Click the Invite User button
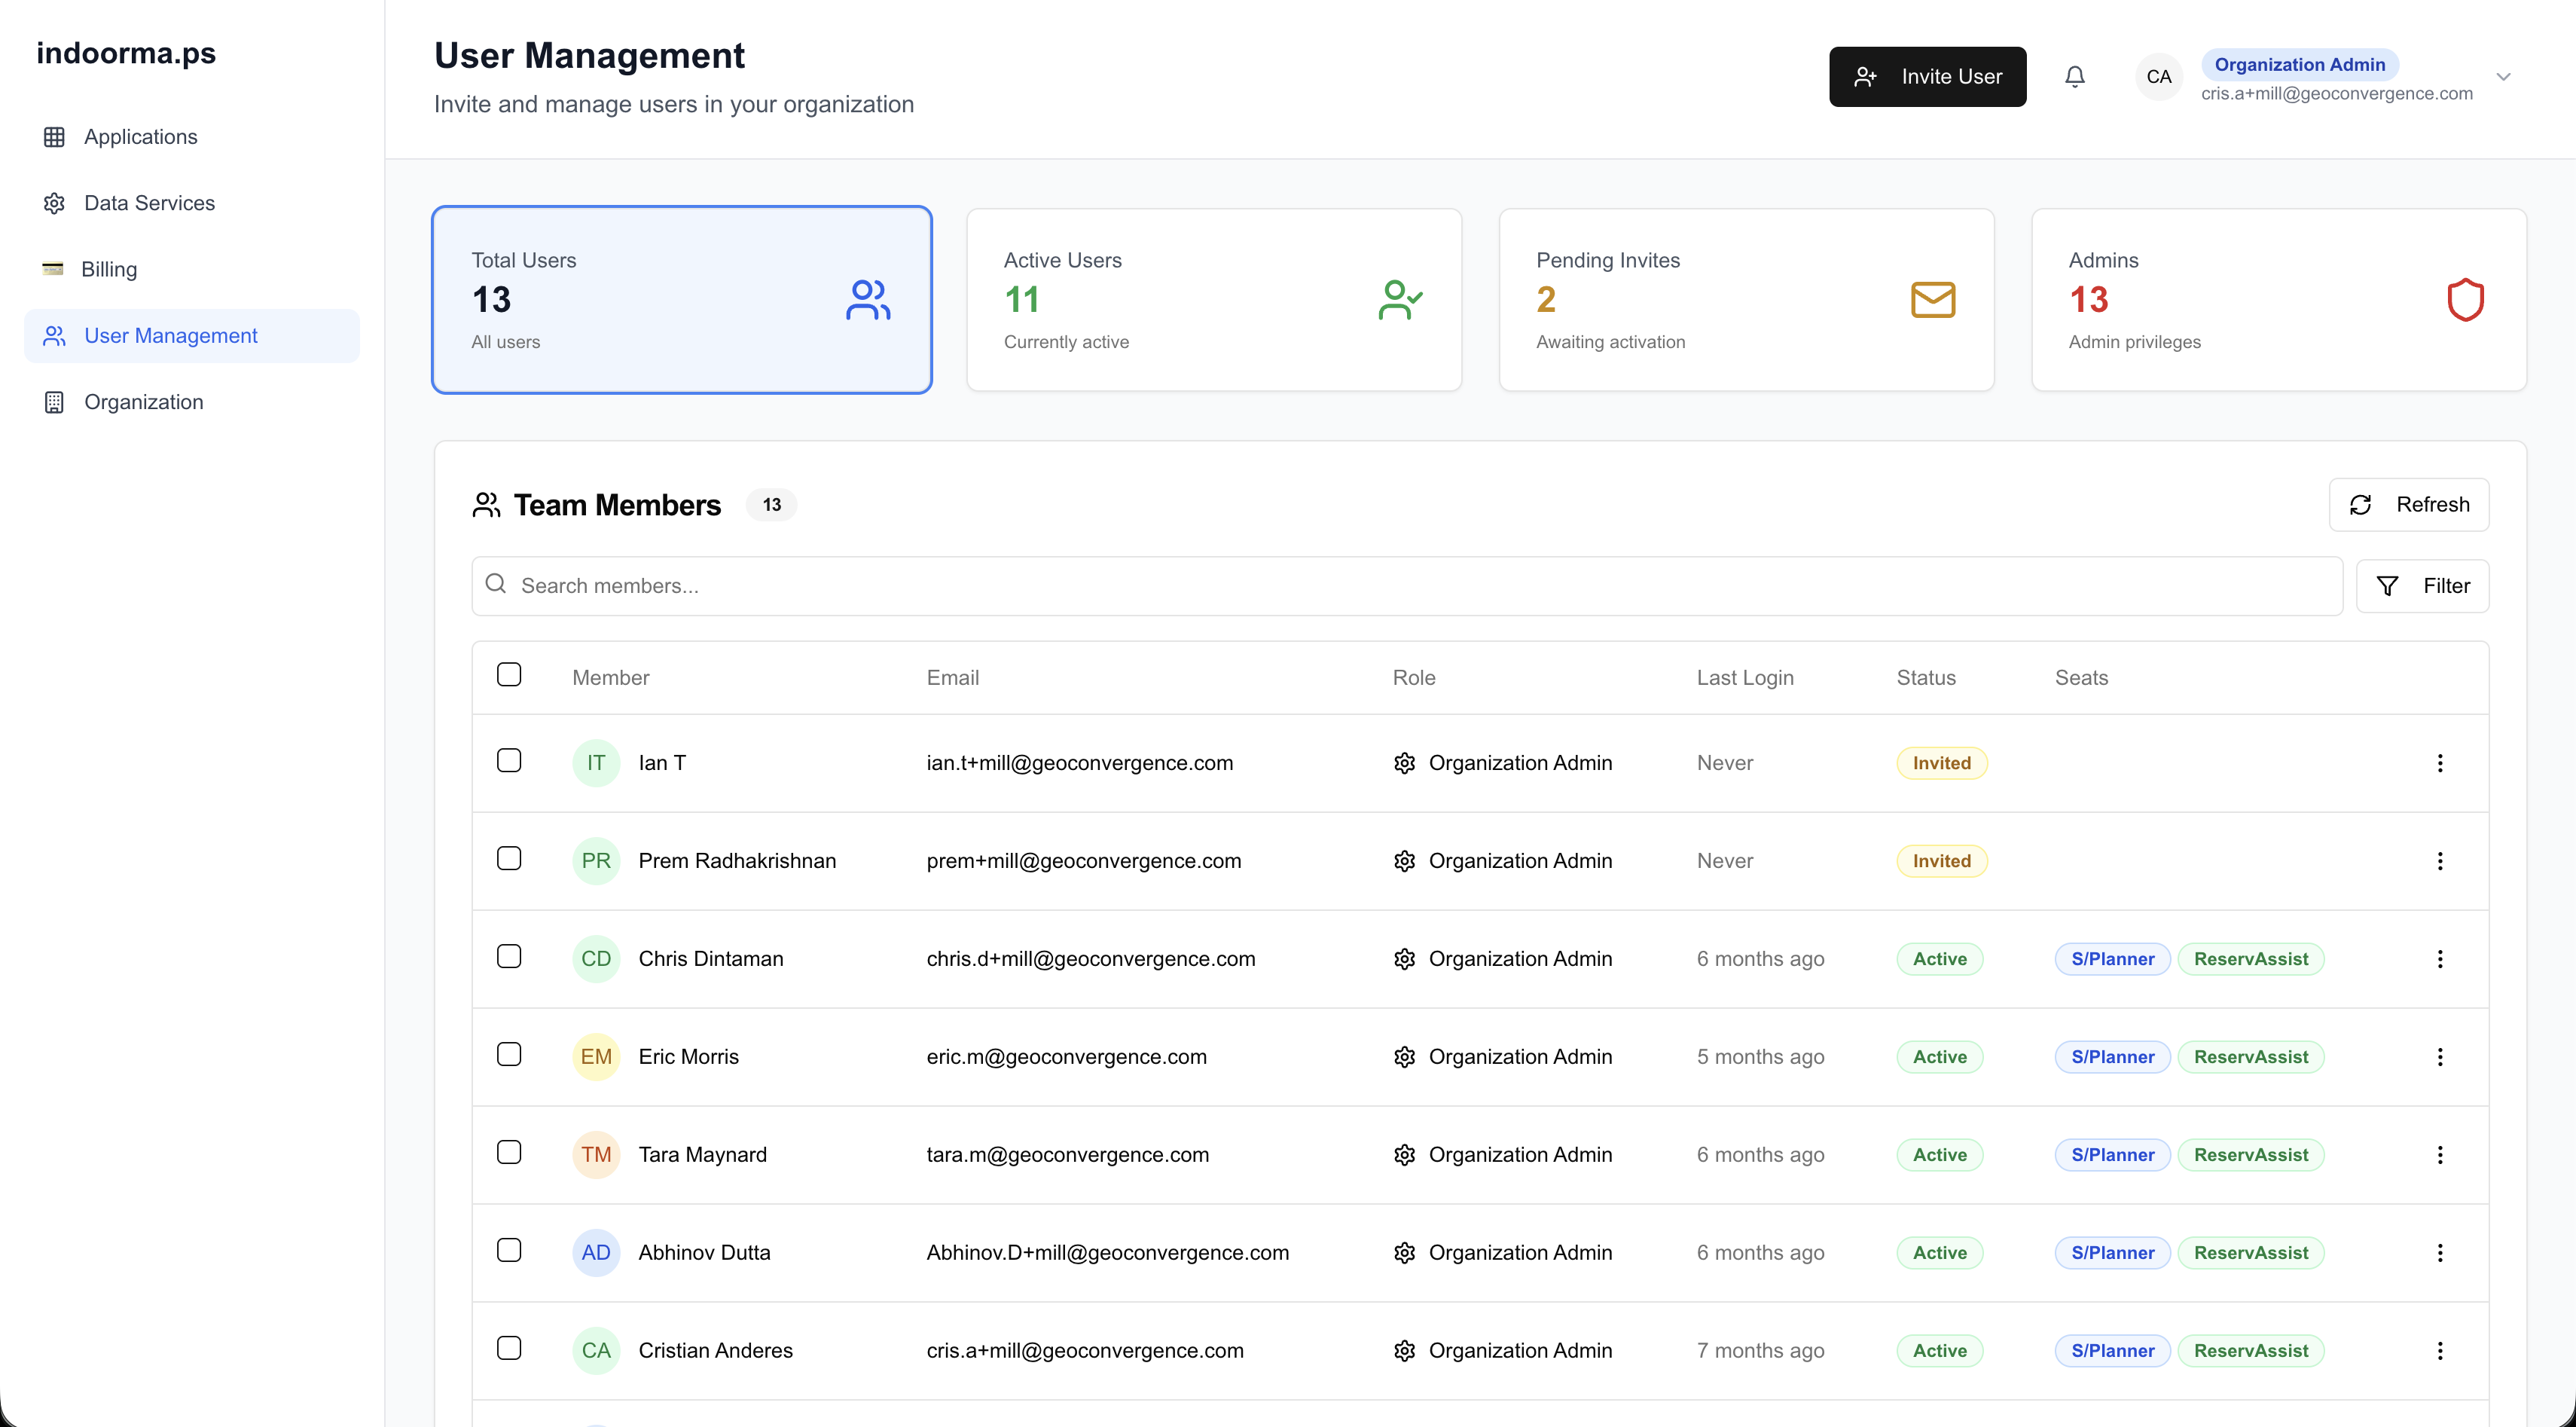 (x=1927, y=77)
